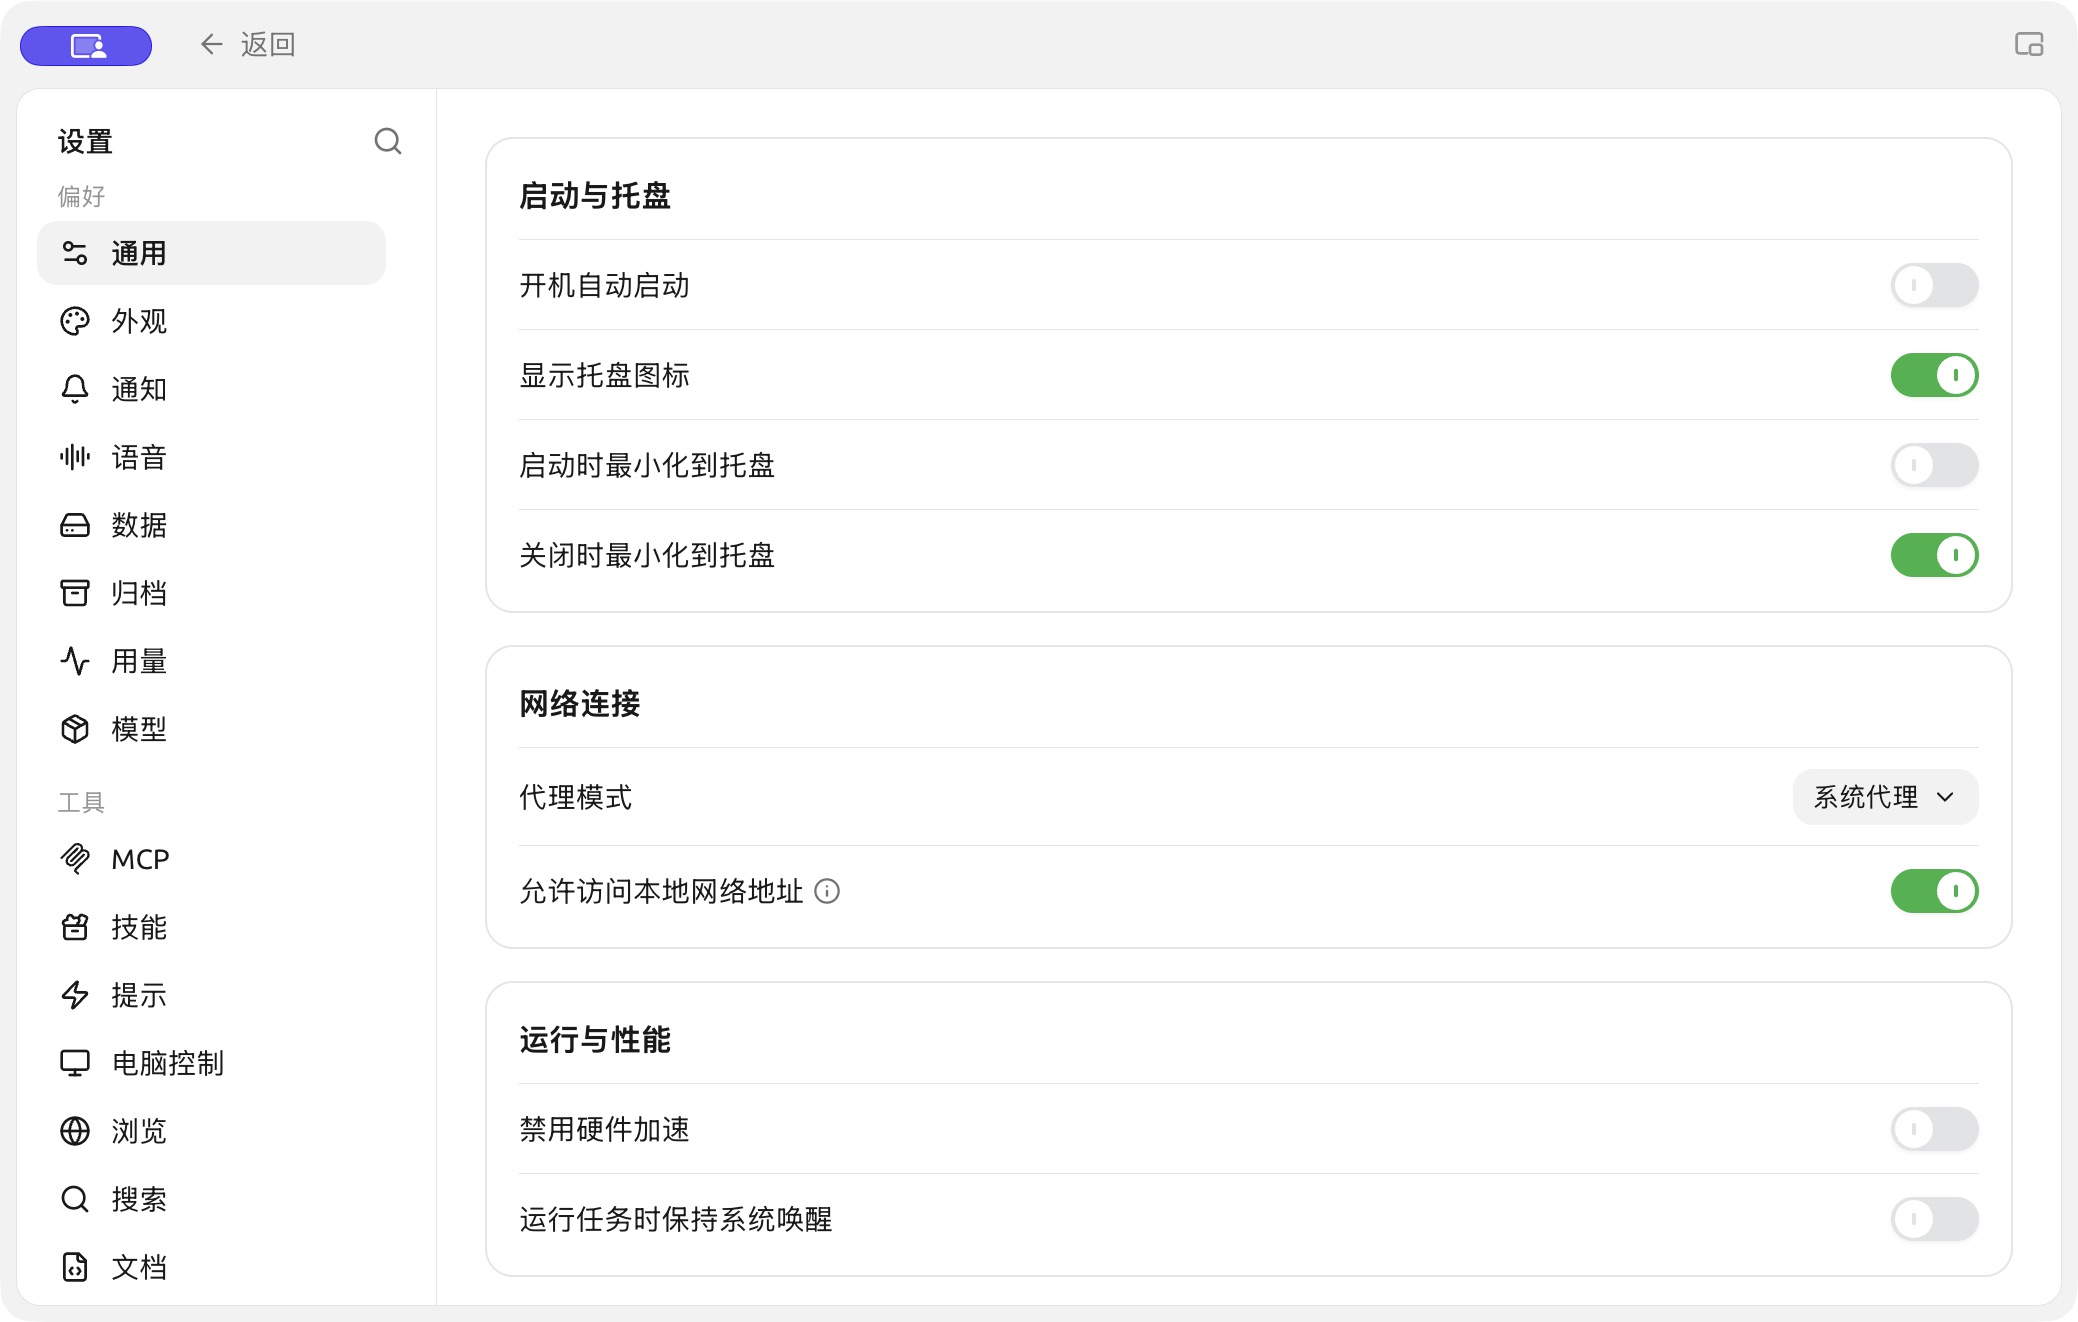Open the picture-in-picture window icon
Image resolution: width=2078 pixels, height=1322 pixels.
click(x=2029, y=44)
